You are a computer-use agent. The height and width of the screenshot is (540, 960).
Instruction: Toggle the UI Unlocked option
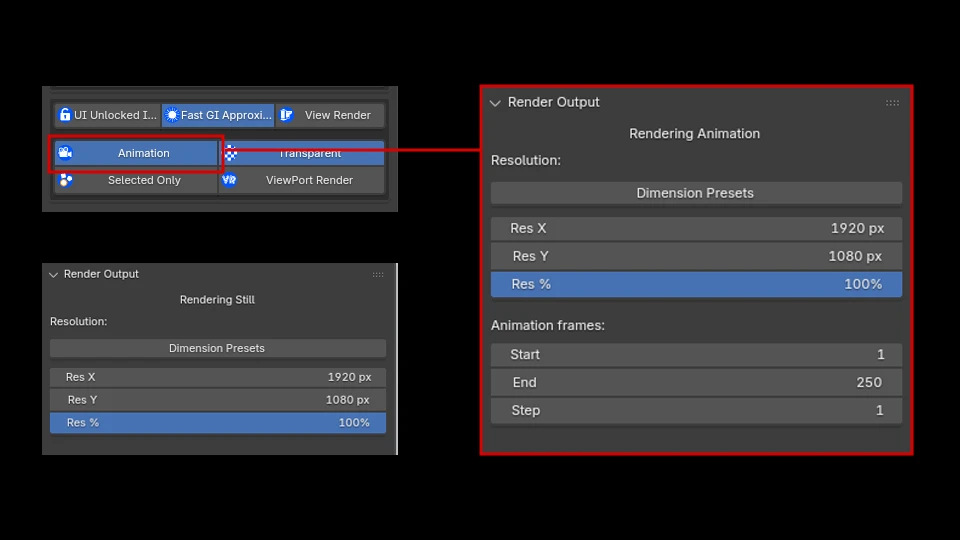point(108,115)
